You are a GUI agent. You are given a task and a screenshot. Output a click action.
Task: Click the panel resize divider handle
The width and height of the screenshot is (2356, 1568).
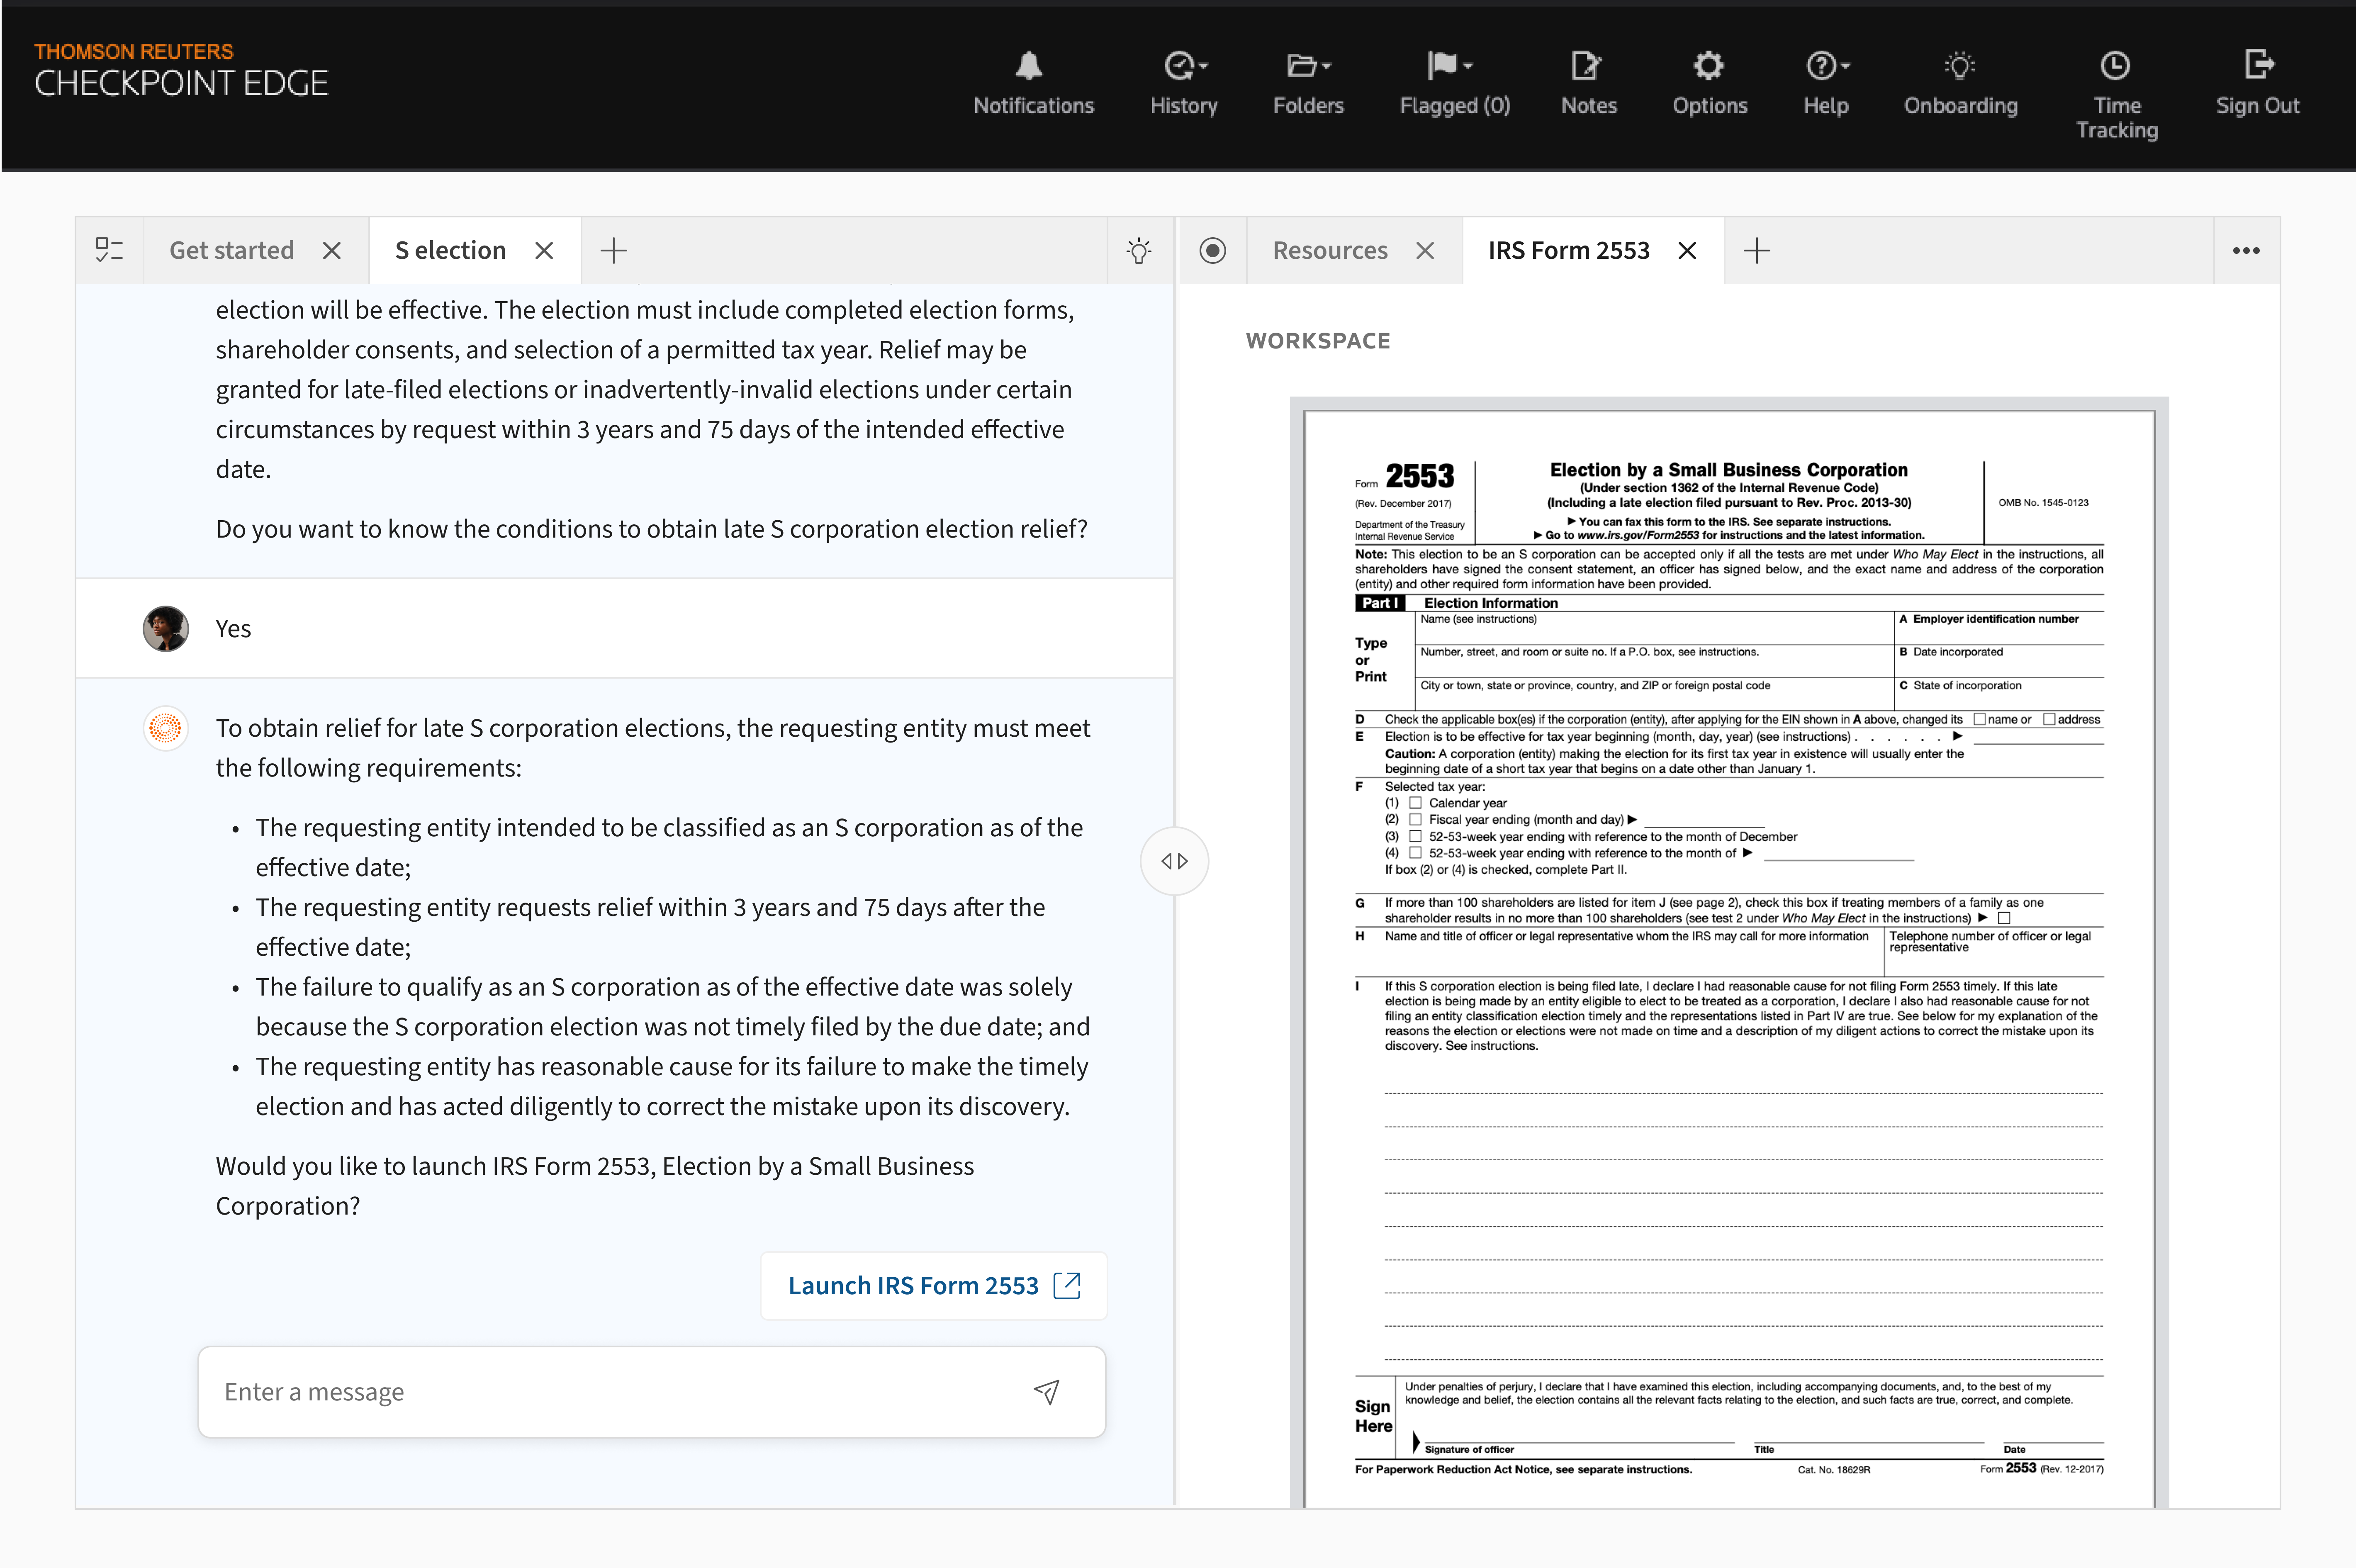click(x=1174, y=861)
